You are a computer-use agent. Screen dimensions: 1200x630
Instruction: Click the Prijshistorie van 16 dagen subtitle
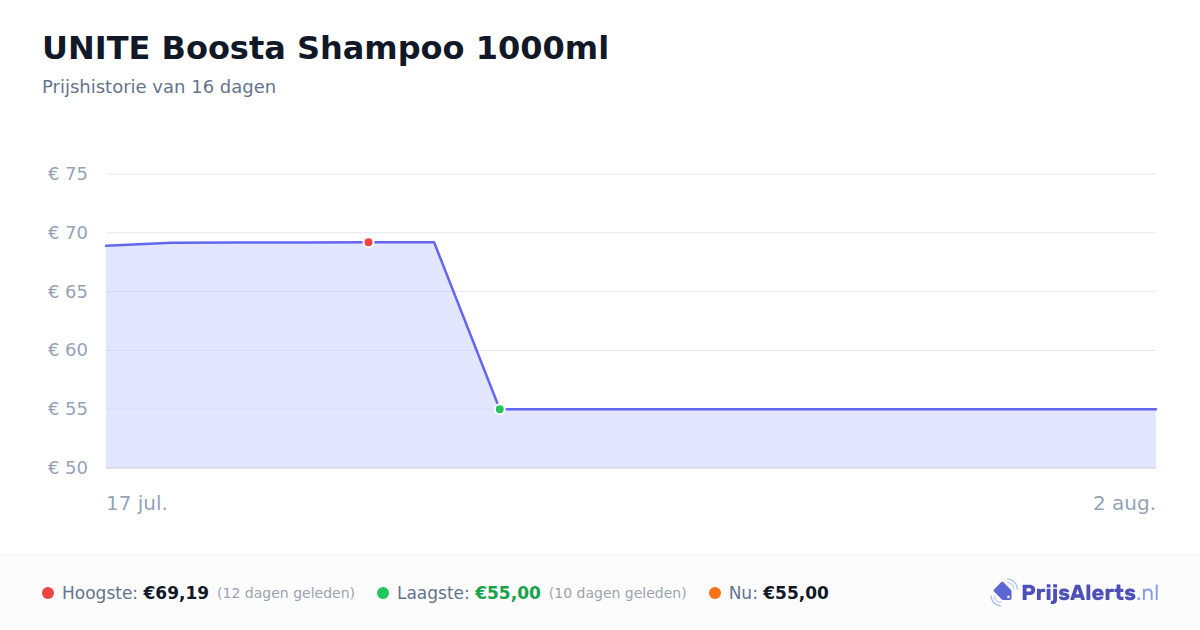[x=159, y=87]
